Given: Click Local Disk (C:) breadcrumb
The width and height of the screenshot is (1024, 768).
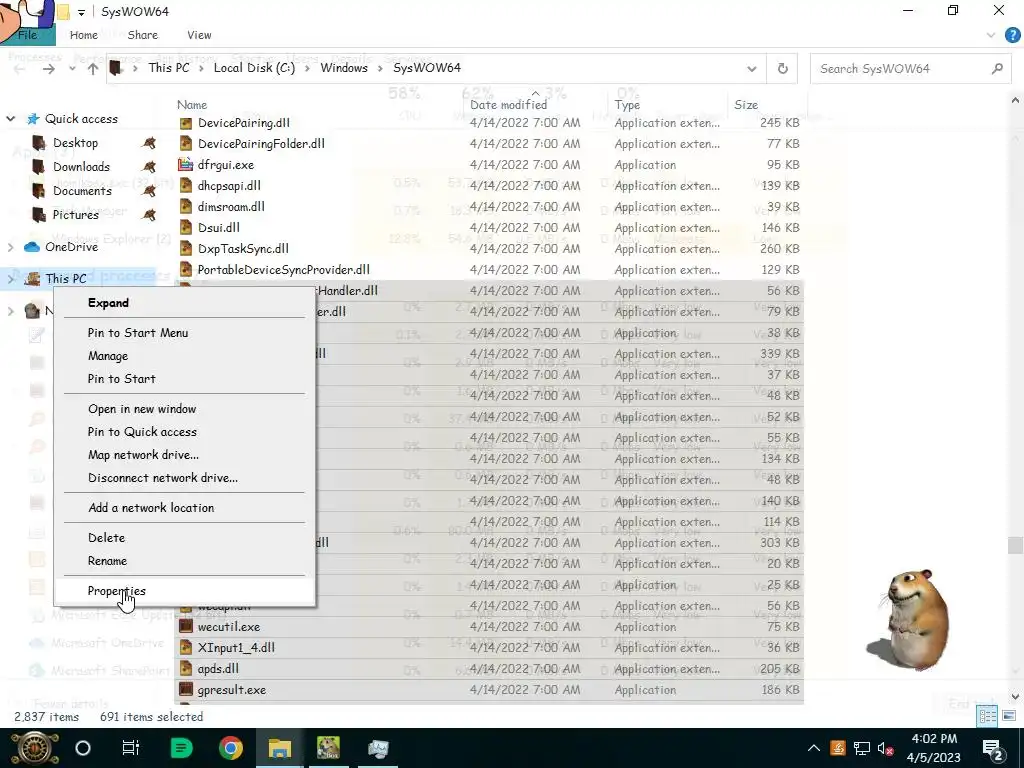Looking at the screenshot, I should (254, 68).
